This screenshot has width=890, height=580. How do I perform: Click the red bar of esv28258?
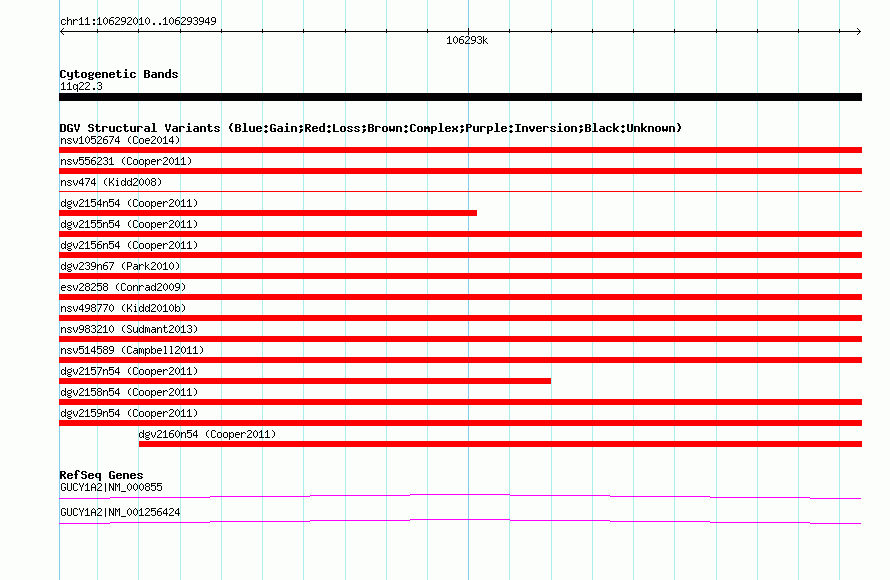tap(460, 297)
